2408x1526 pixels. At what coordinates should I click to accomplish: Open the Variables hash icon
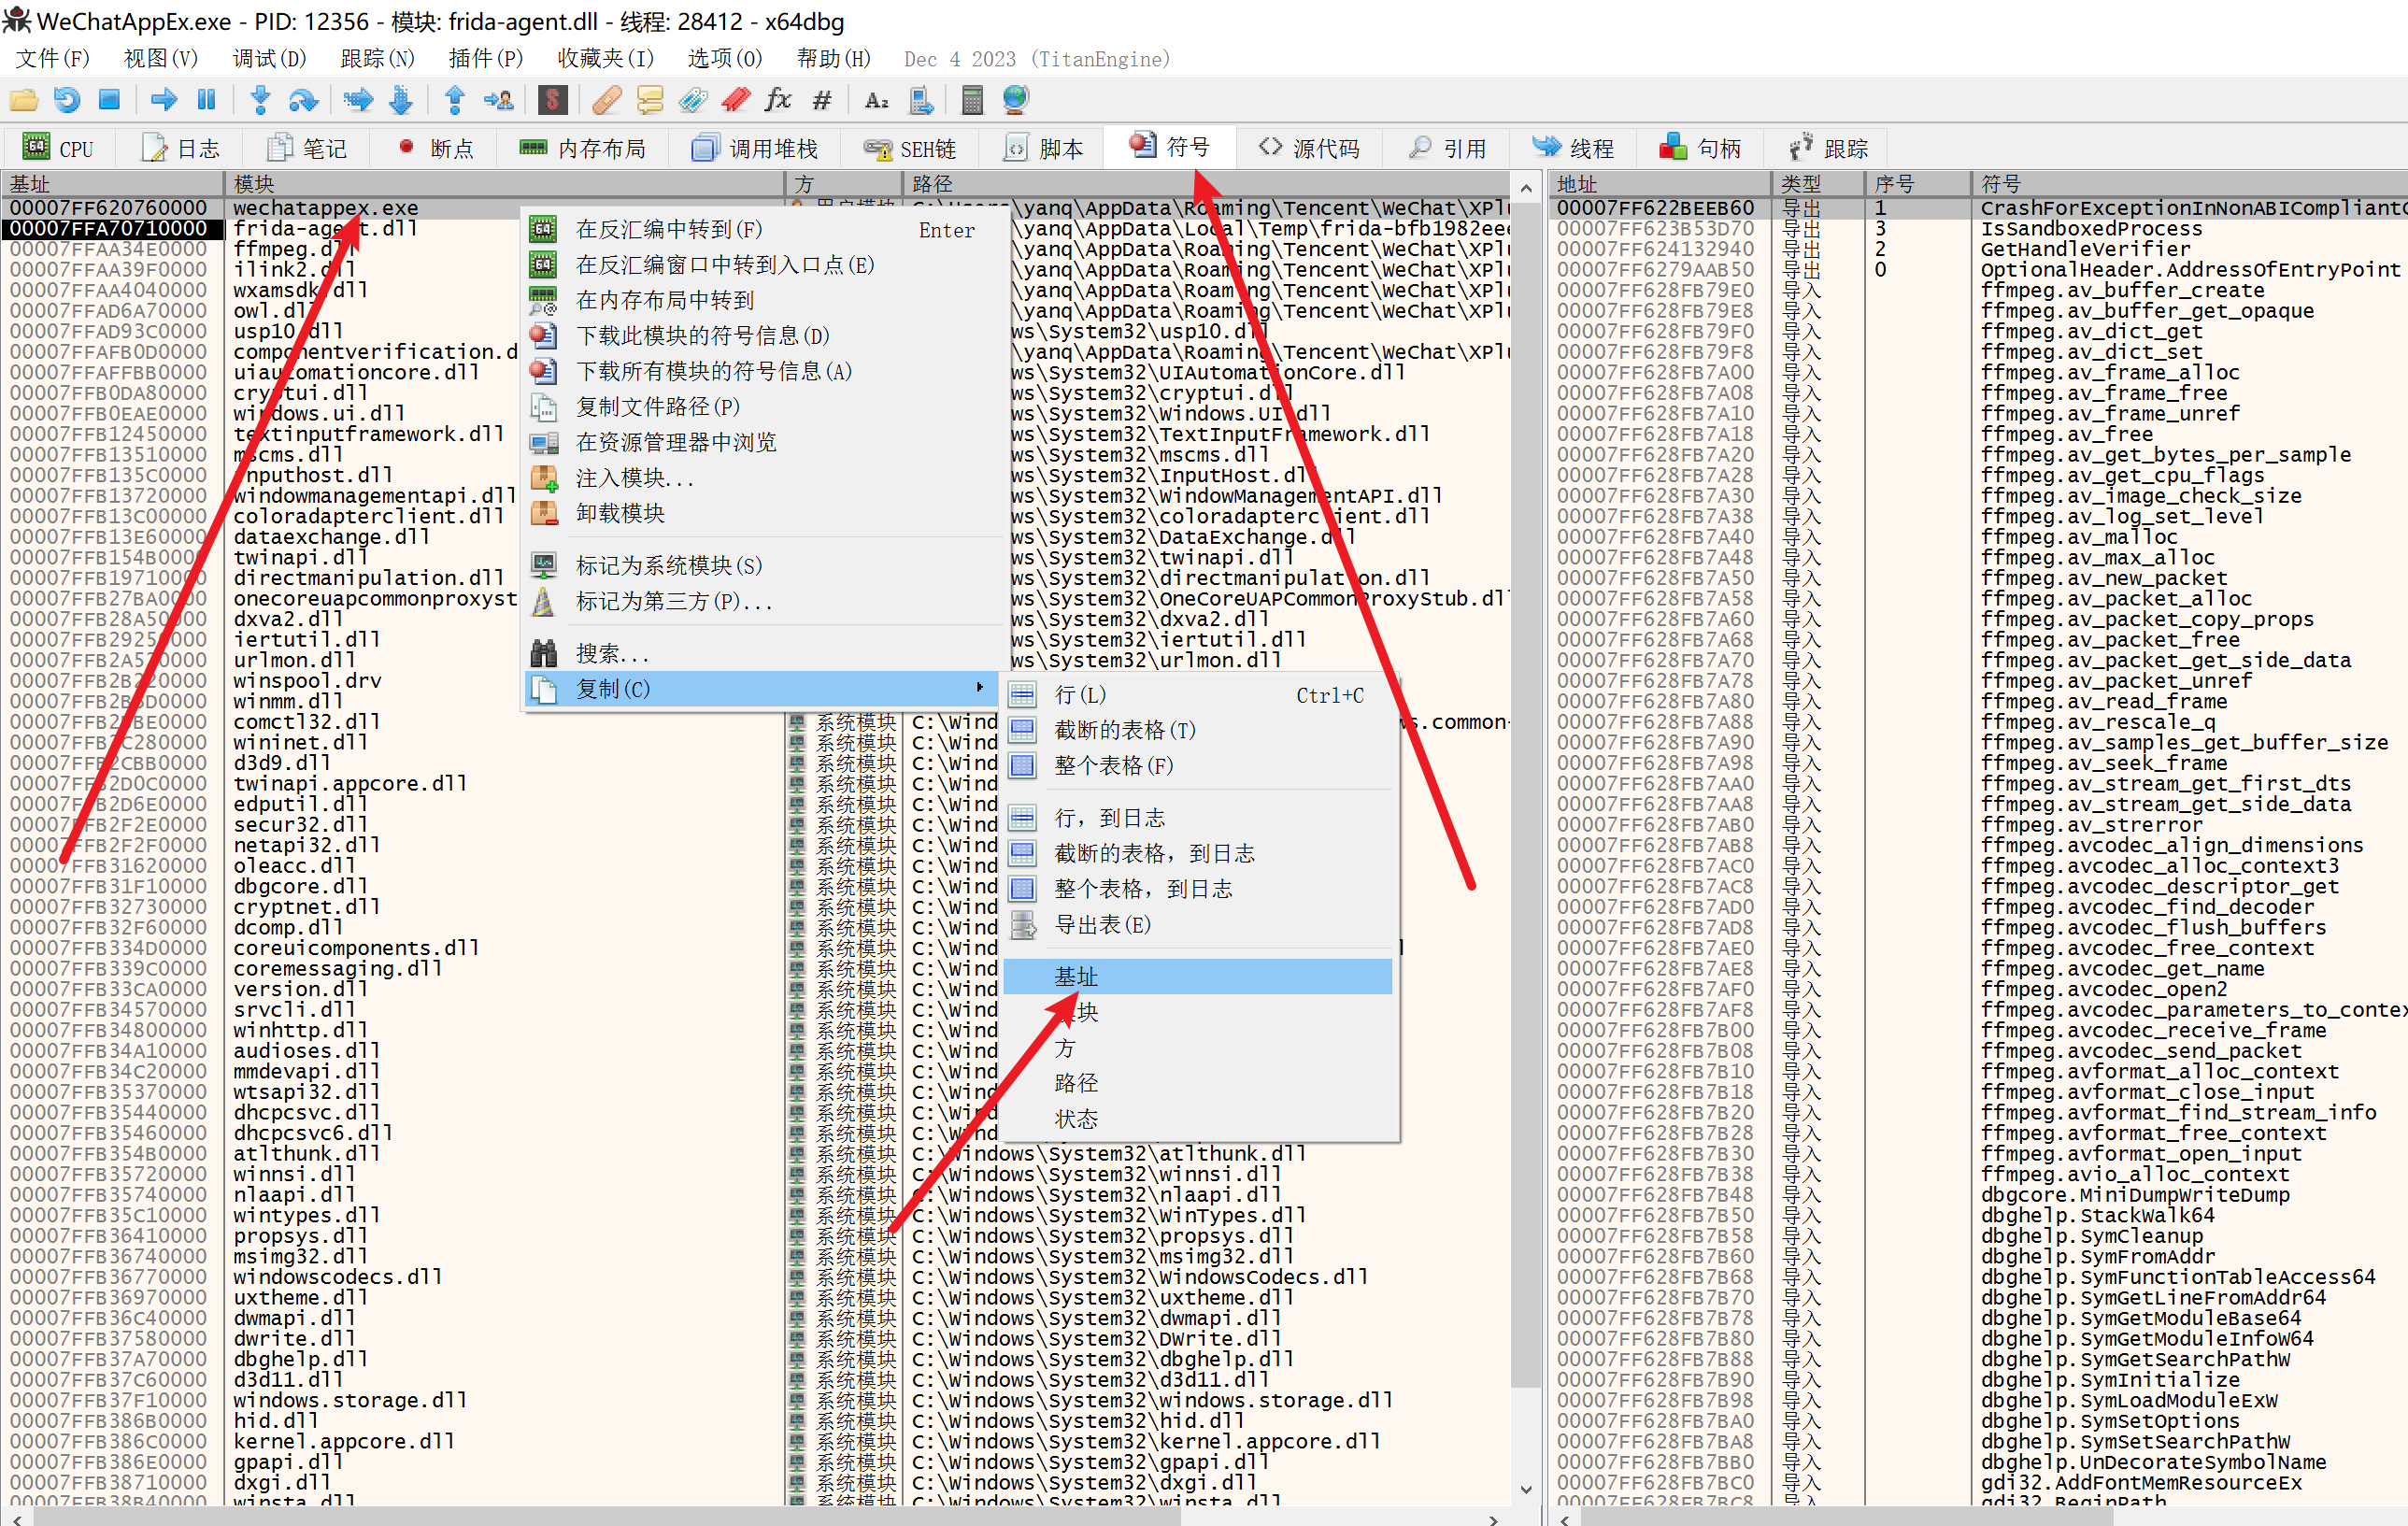click(822, 99)
